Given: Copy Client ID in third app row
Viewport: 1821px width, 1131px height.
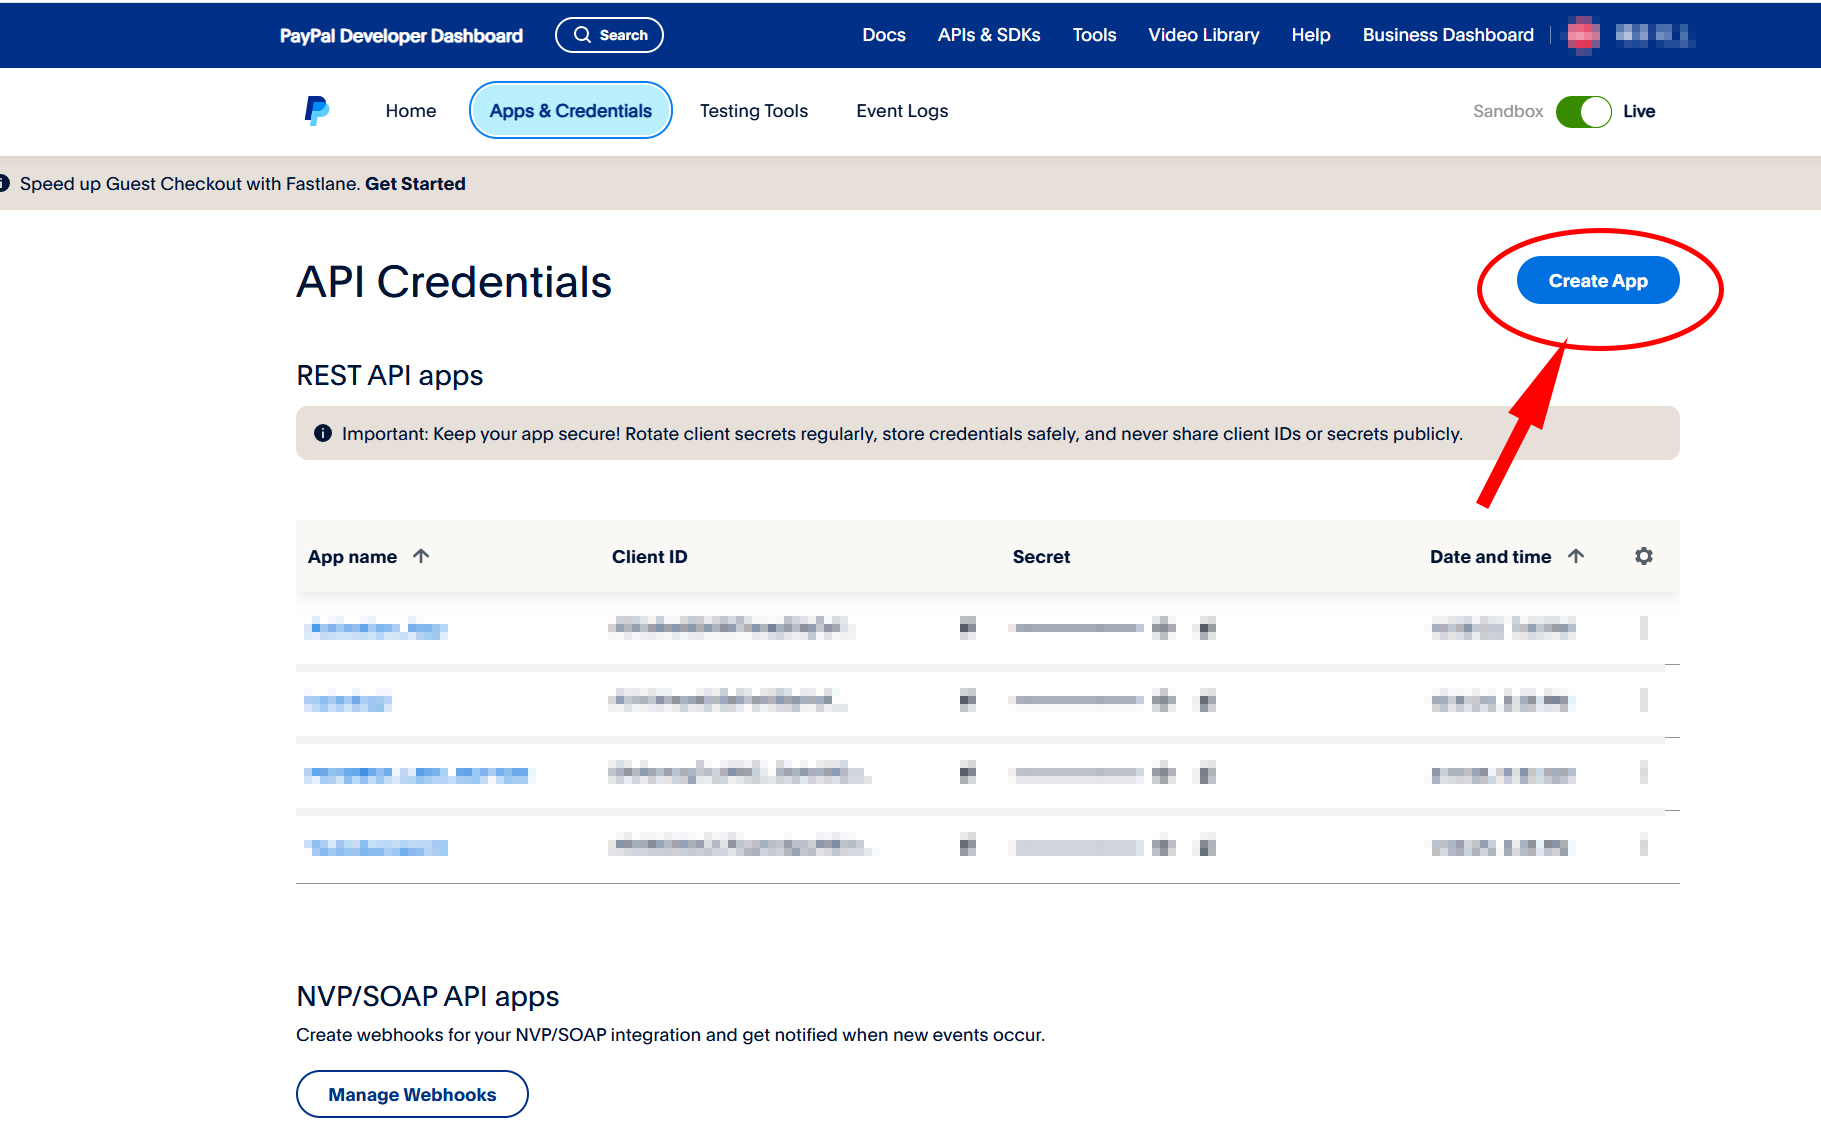Looking at the screenshot, I should pyautogui.click(x=967, y=773).
